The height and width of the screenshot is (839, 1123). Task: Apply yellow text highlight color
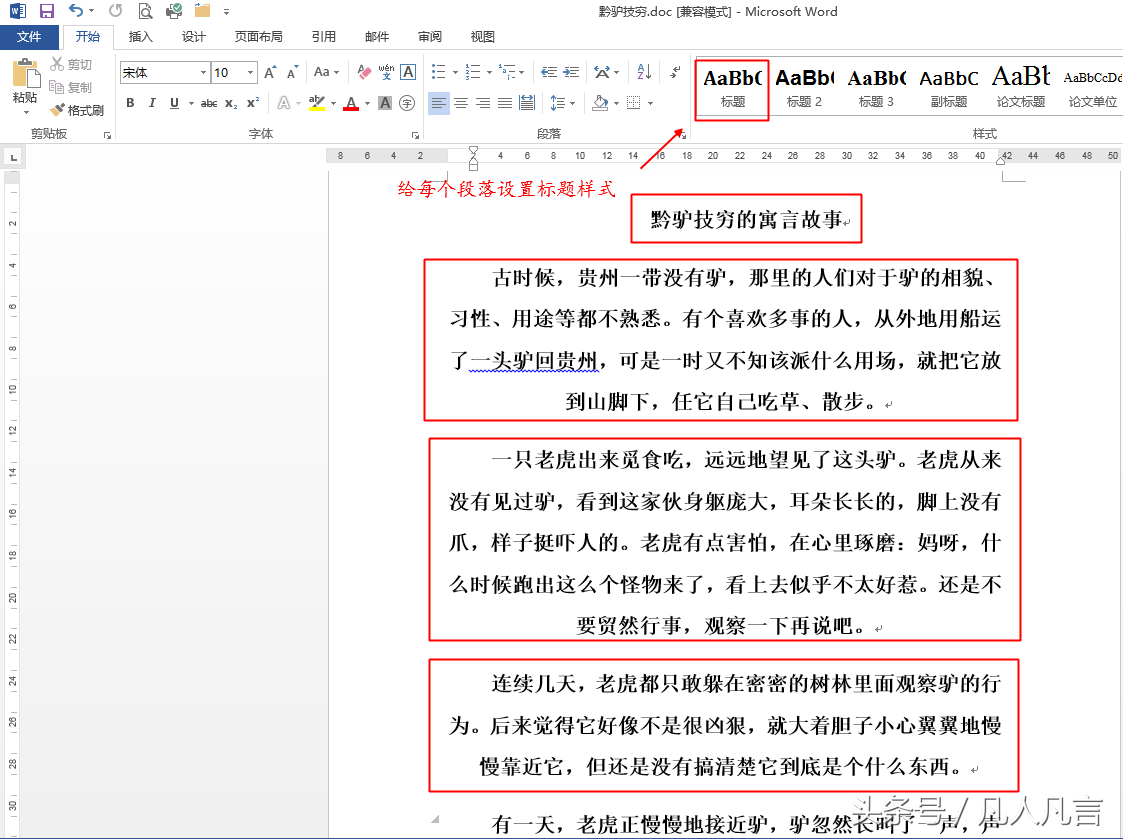click(317, 103)
